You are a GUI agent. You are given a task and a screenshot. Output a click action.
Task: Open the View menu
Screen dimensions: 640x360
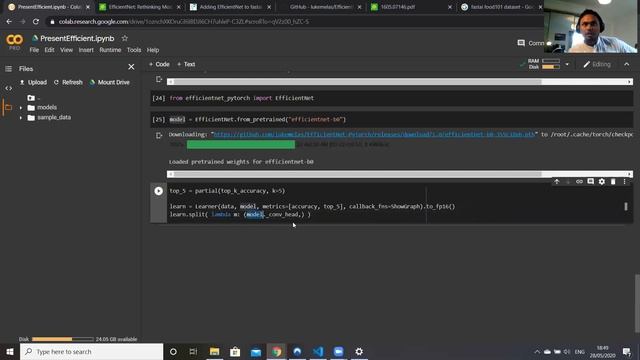(66, 50)
